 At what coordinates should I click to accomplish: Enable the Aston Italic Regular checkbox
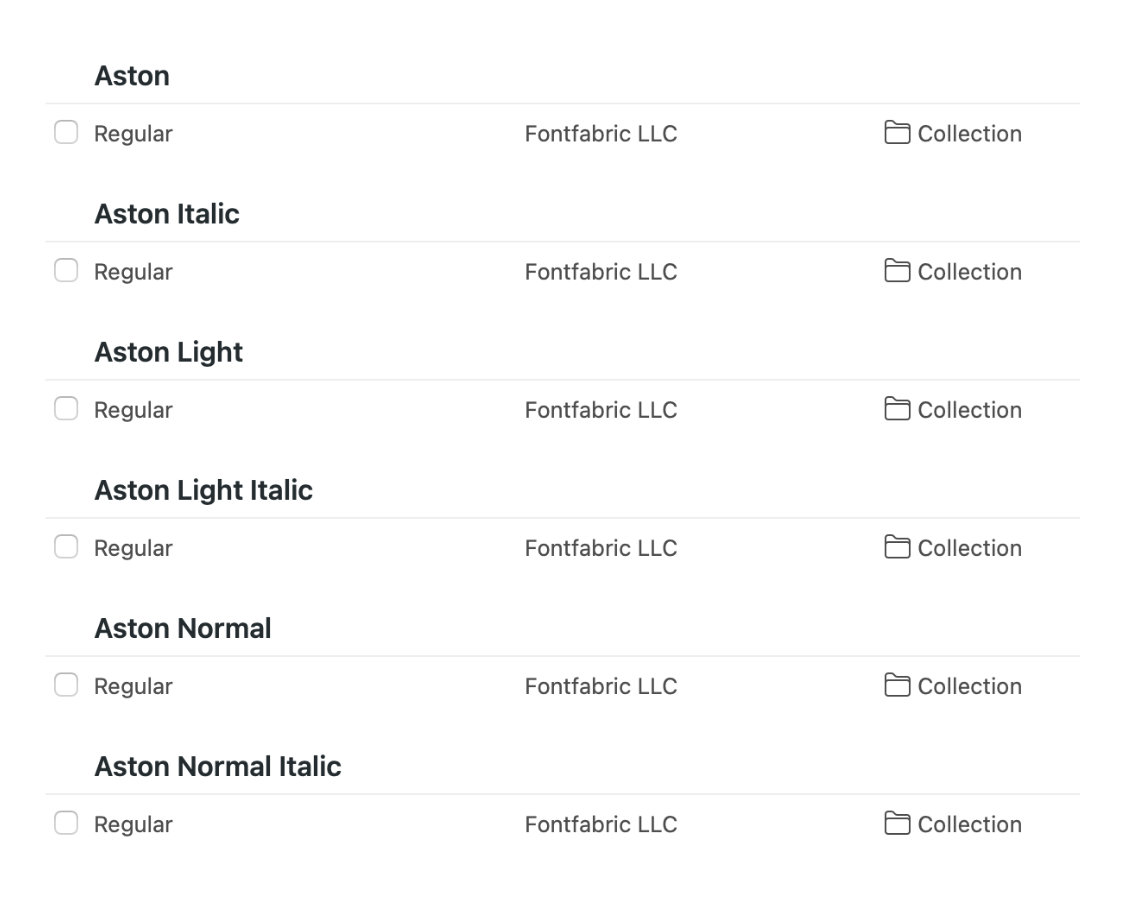click(x=66, y=270)
